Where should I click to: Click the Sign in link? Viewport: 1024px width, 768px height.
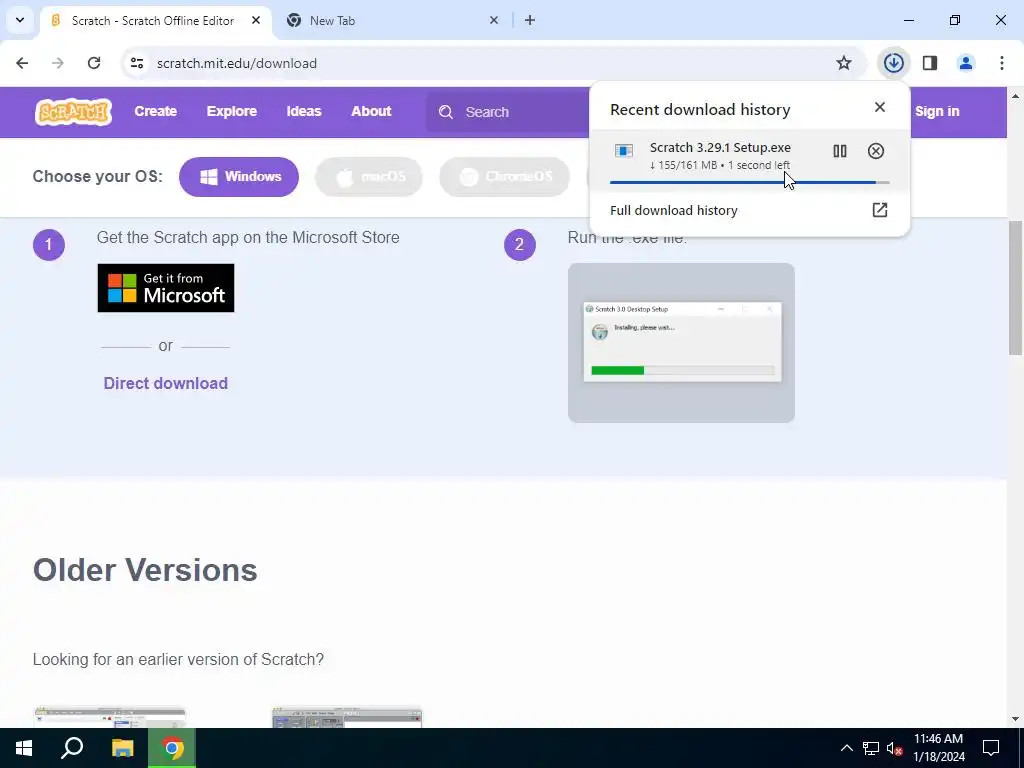(936, 111)
